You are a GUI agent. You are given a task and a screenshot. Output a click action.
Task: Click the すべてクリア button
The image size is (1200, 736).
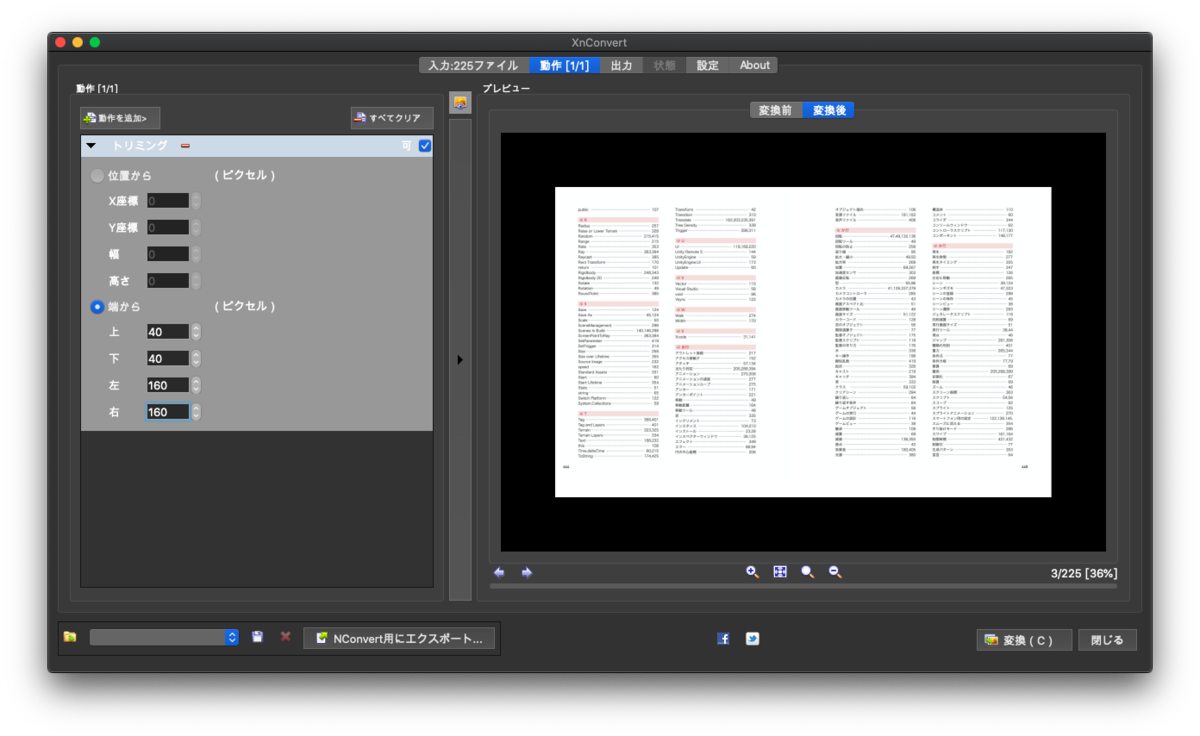pos(392,119)
